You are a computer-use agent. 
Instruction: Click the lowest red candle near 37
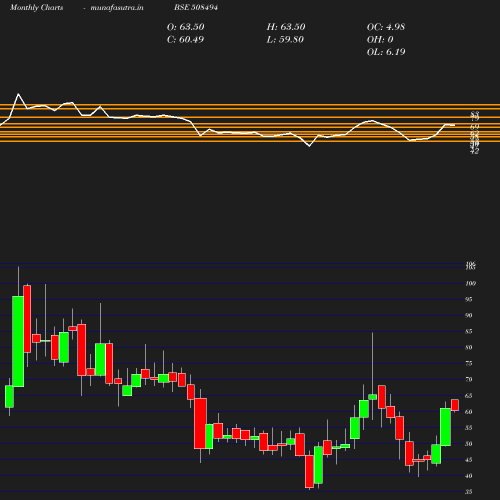click(x=309, y=471)
